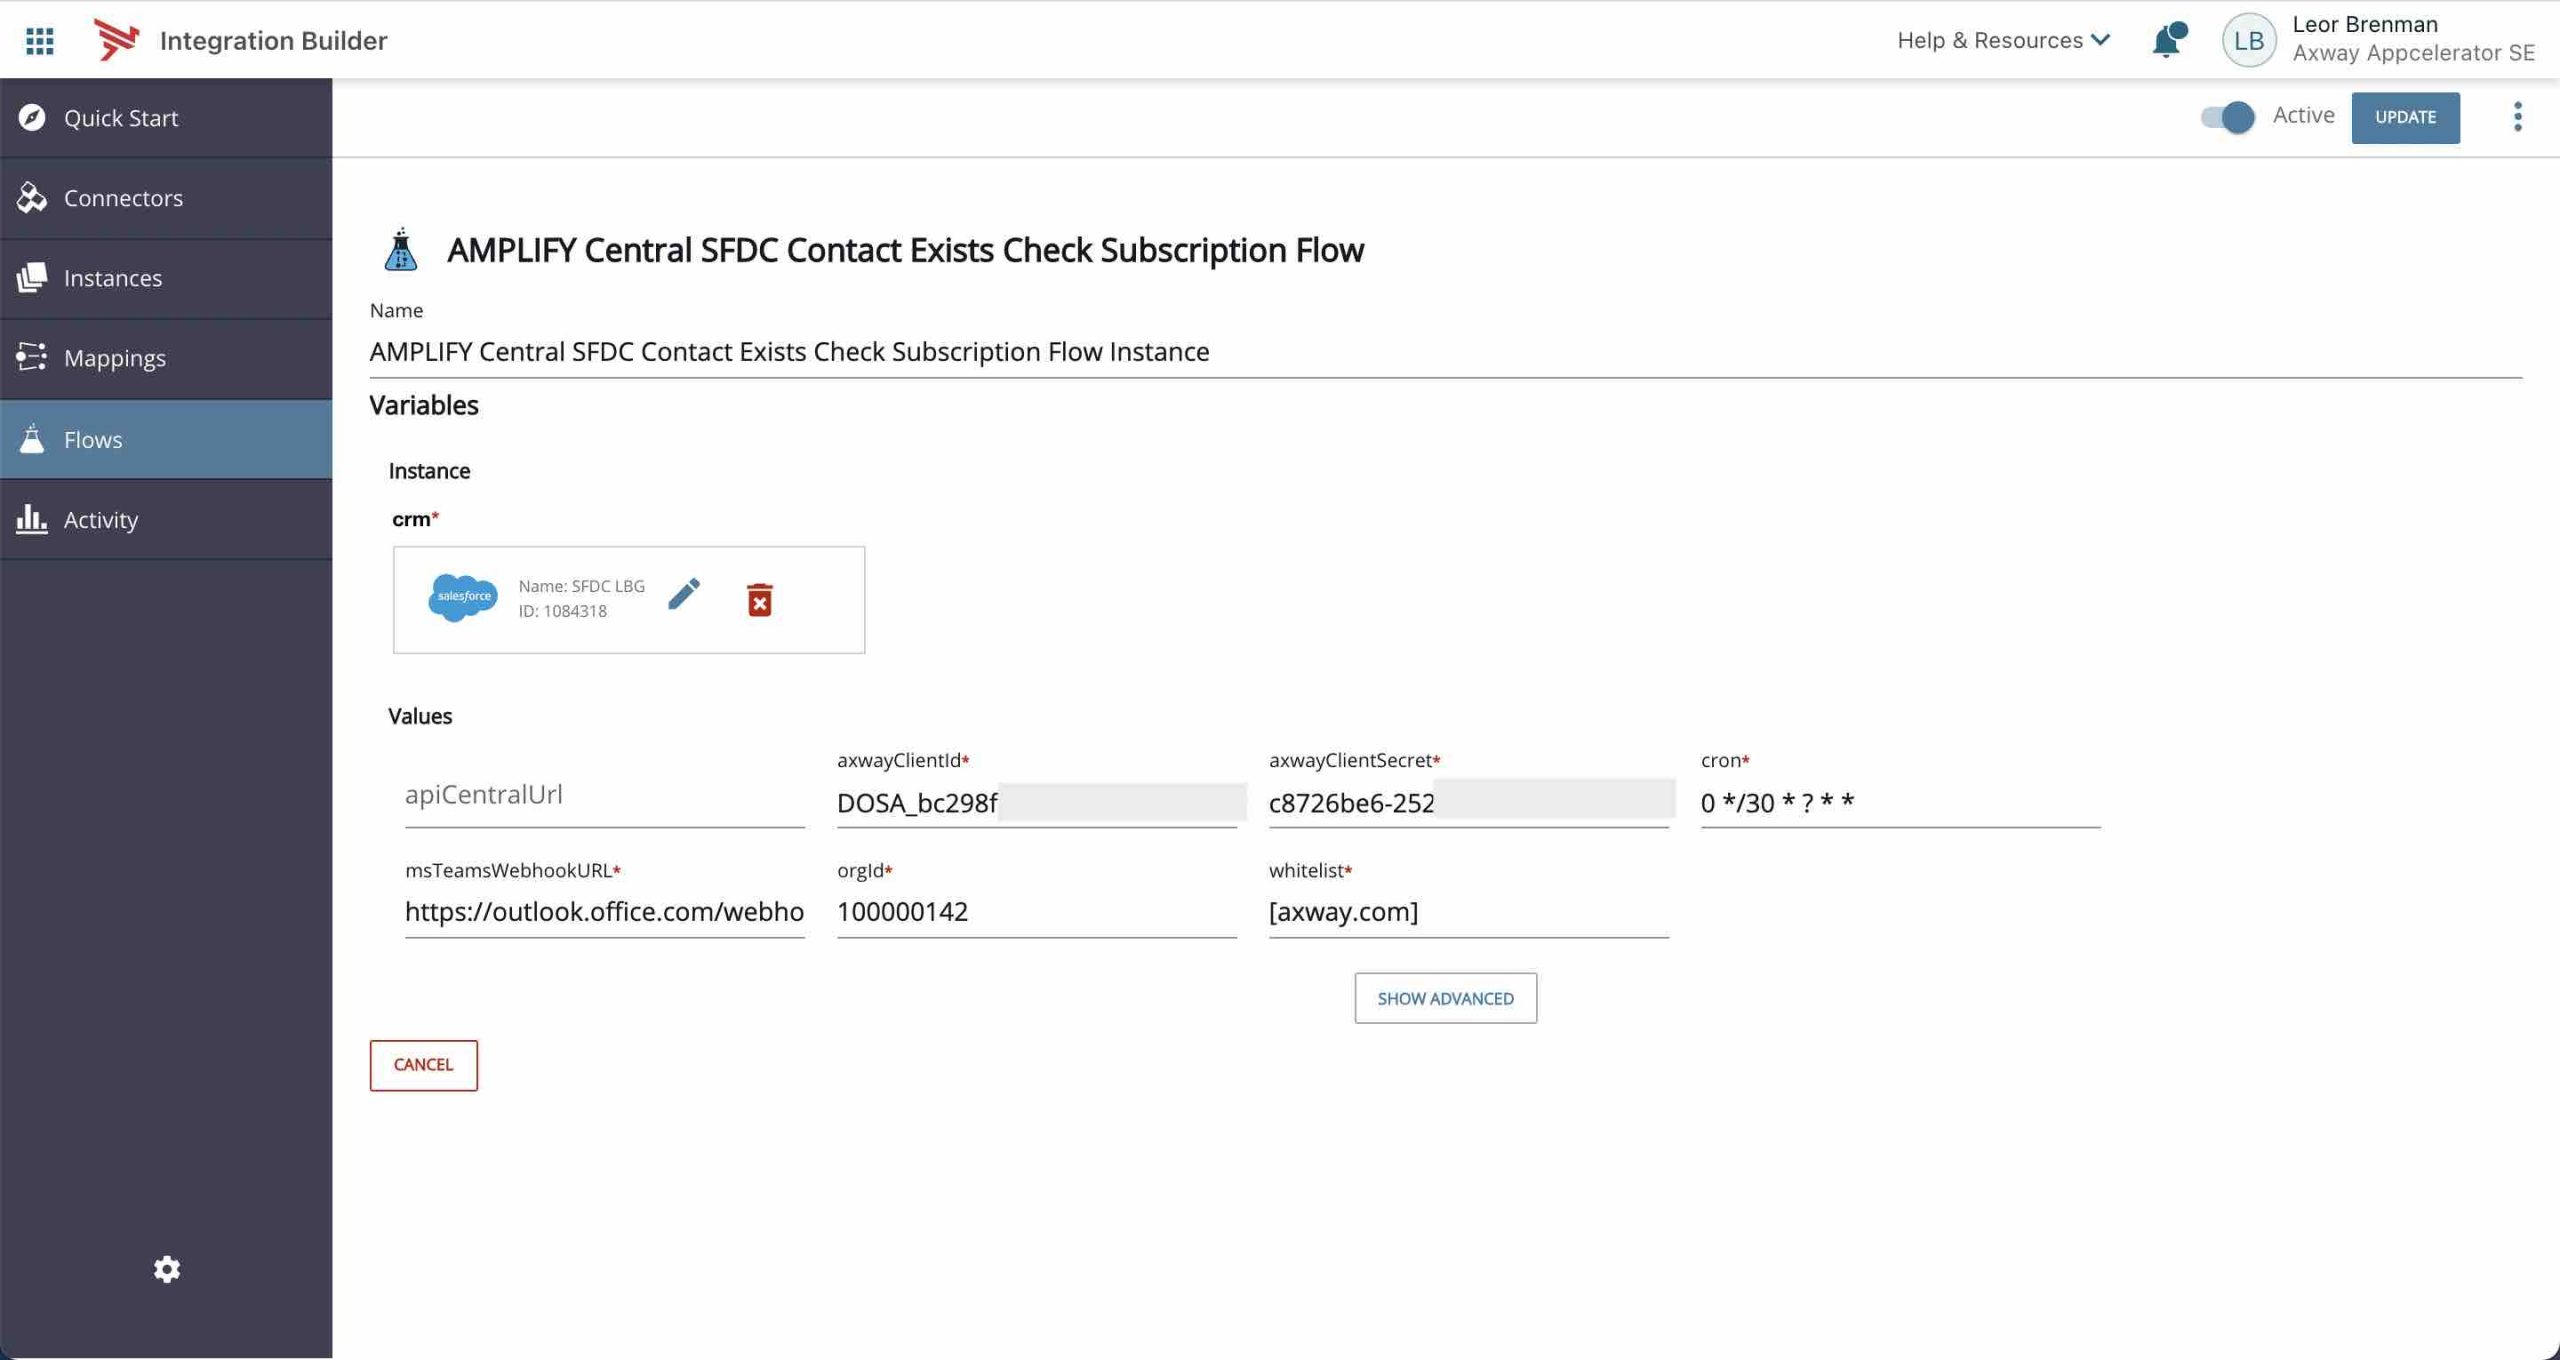The image size is (2560, 1360).
Task: Delete the SFDC LBG crm instance
Action: coord(759,600)
